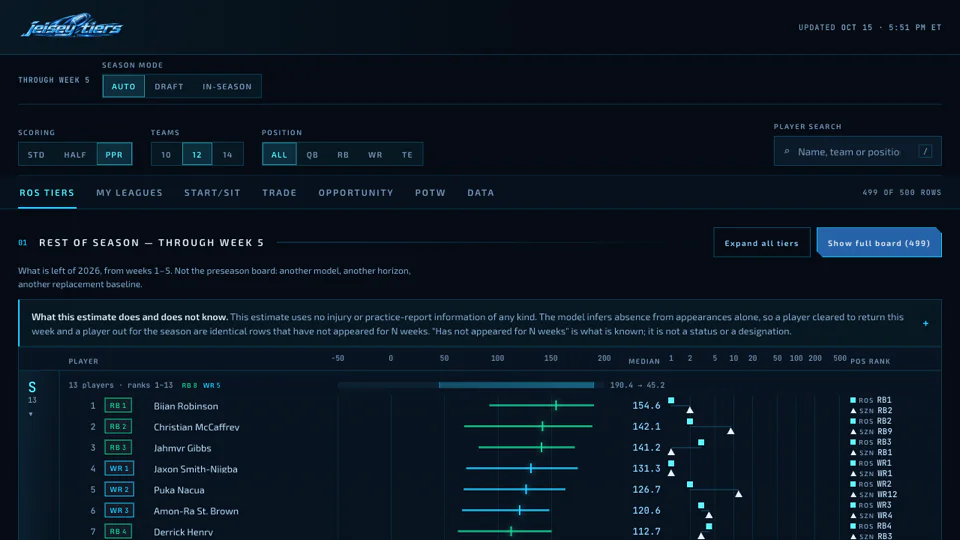The image size is (960, 540).
Task: Filter position to TE
Action: click(407, 154)
